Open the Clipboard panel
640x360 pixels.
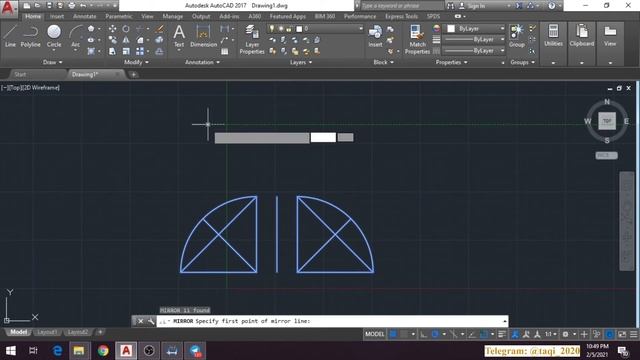pos(582,35)
